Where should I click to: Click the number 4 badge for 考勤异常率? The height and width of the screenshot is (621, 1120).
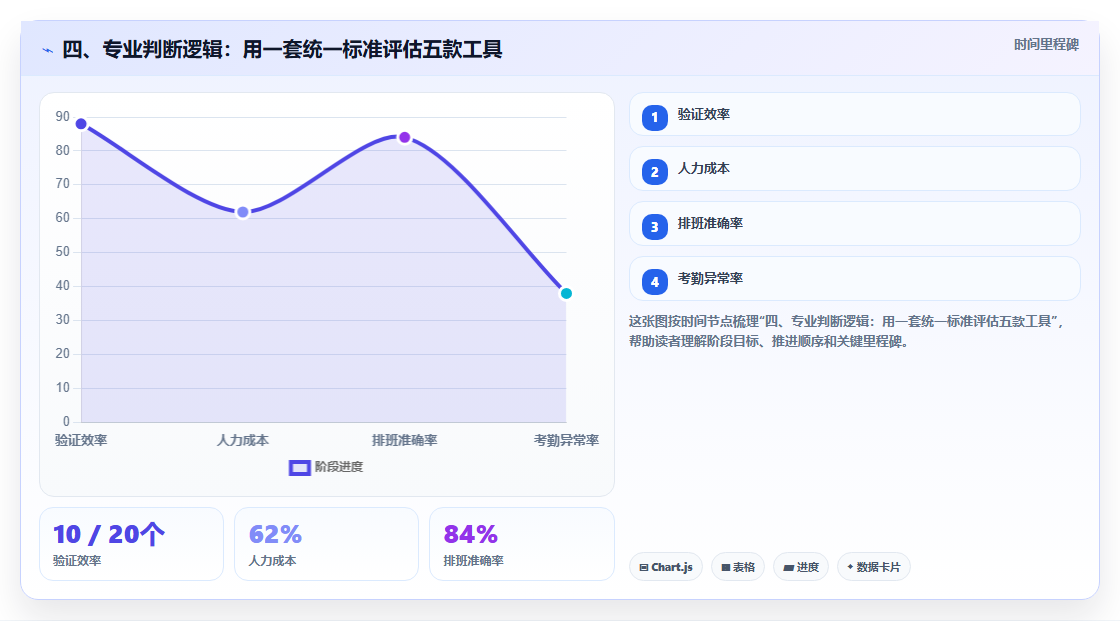pyautogui.click(x=654, y=282)
